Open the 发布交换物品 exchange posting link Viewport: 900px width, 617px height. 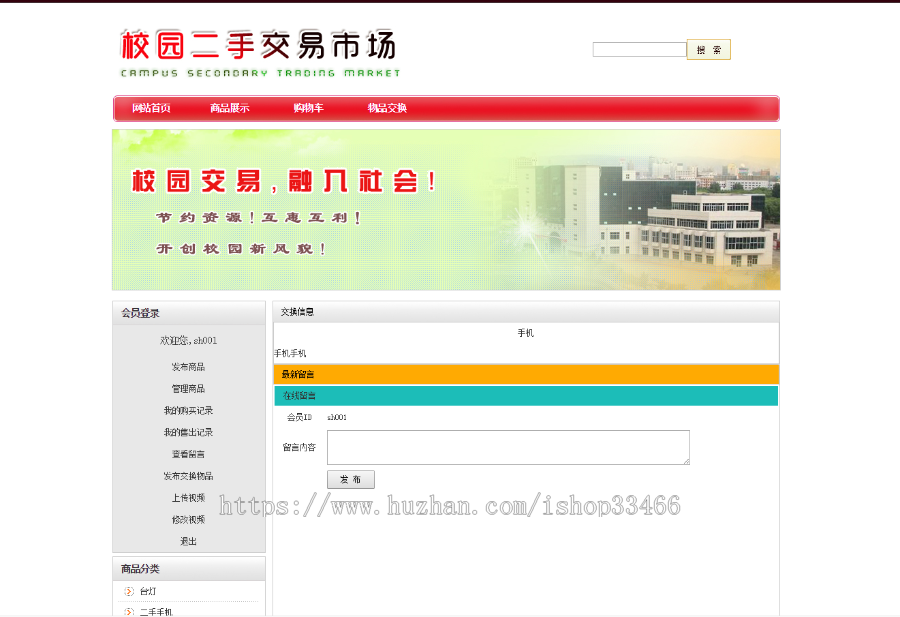click(x=189, y=475)
